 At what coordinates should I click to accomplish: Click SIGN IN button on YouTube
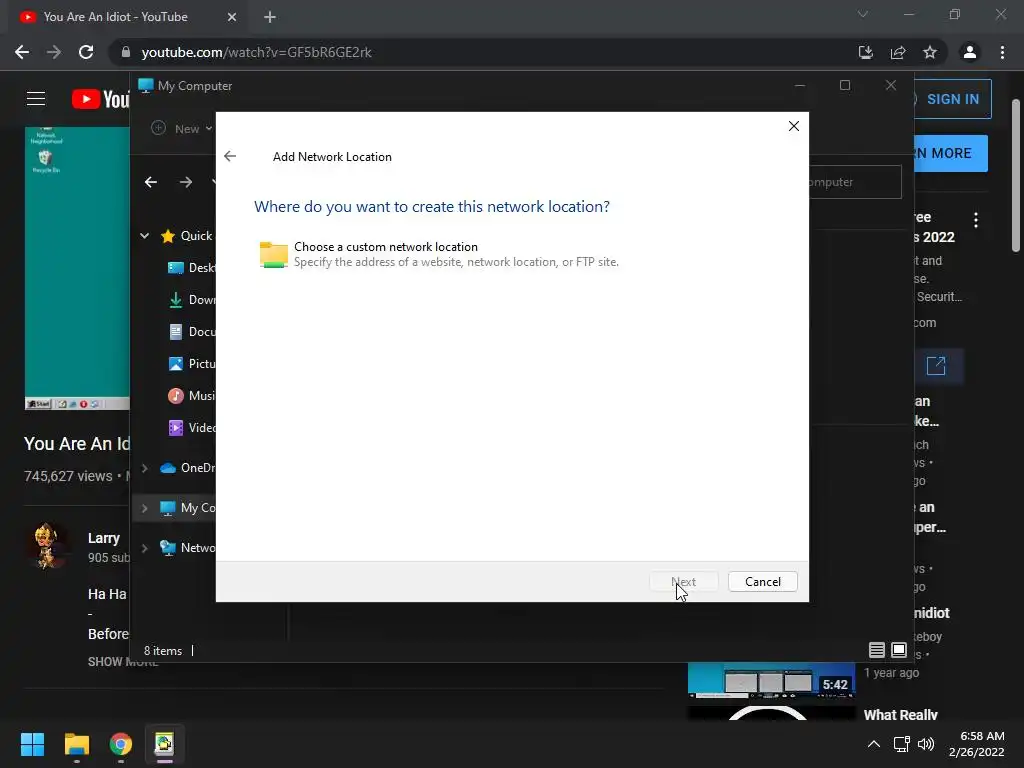952,99
